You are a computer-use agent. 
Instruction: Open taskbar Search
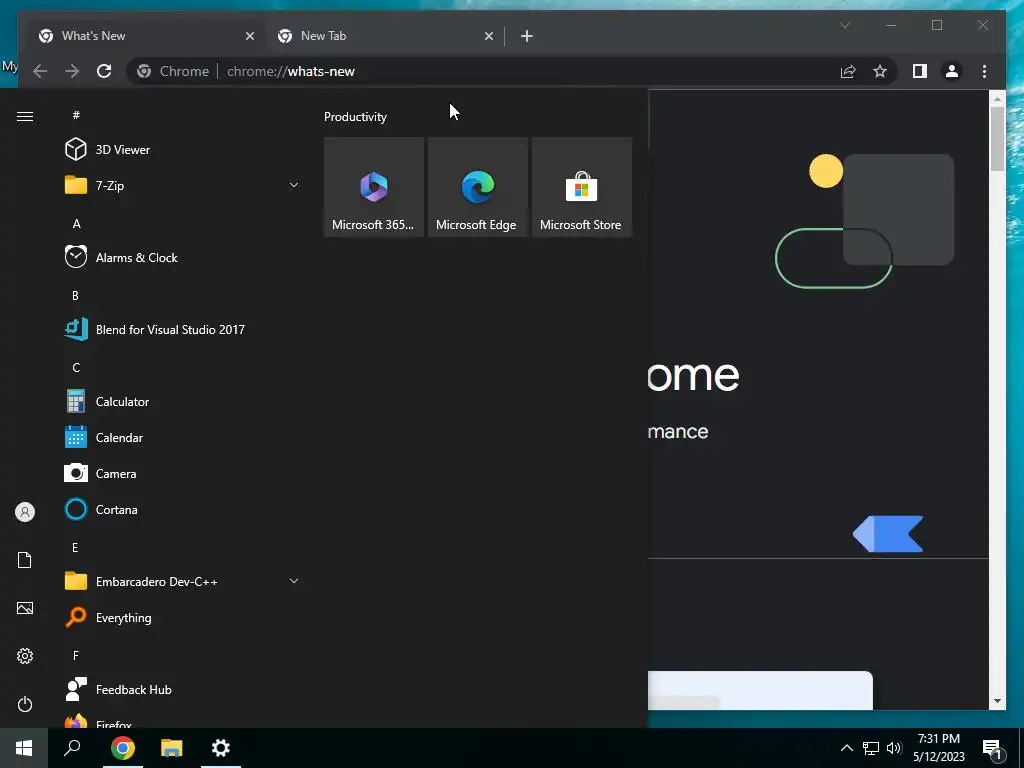point(72,748)
